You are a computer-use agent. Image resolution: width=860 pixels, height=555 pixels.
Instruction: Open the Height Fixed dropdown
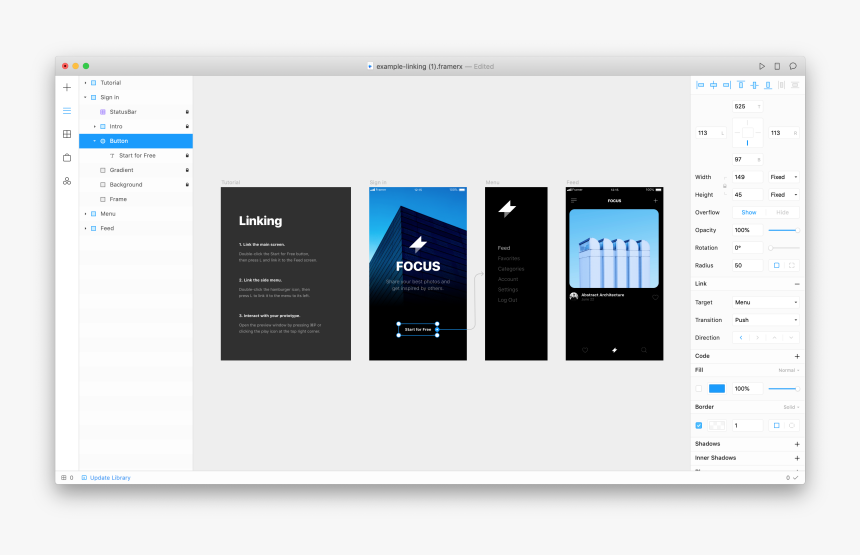tap(784, 195)
